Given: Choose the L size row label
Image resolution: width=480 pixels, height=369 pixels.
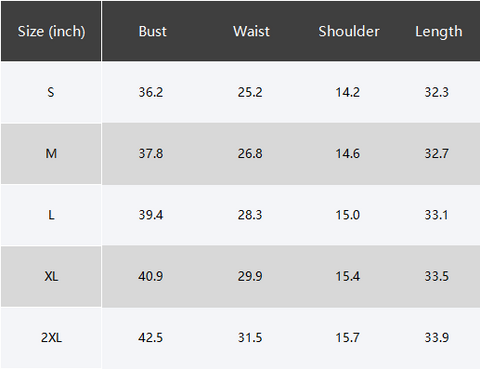Looking at the screenshot, I should tap(51, 215).
